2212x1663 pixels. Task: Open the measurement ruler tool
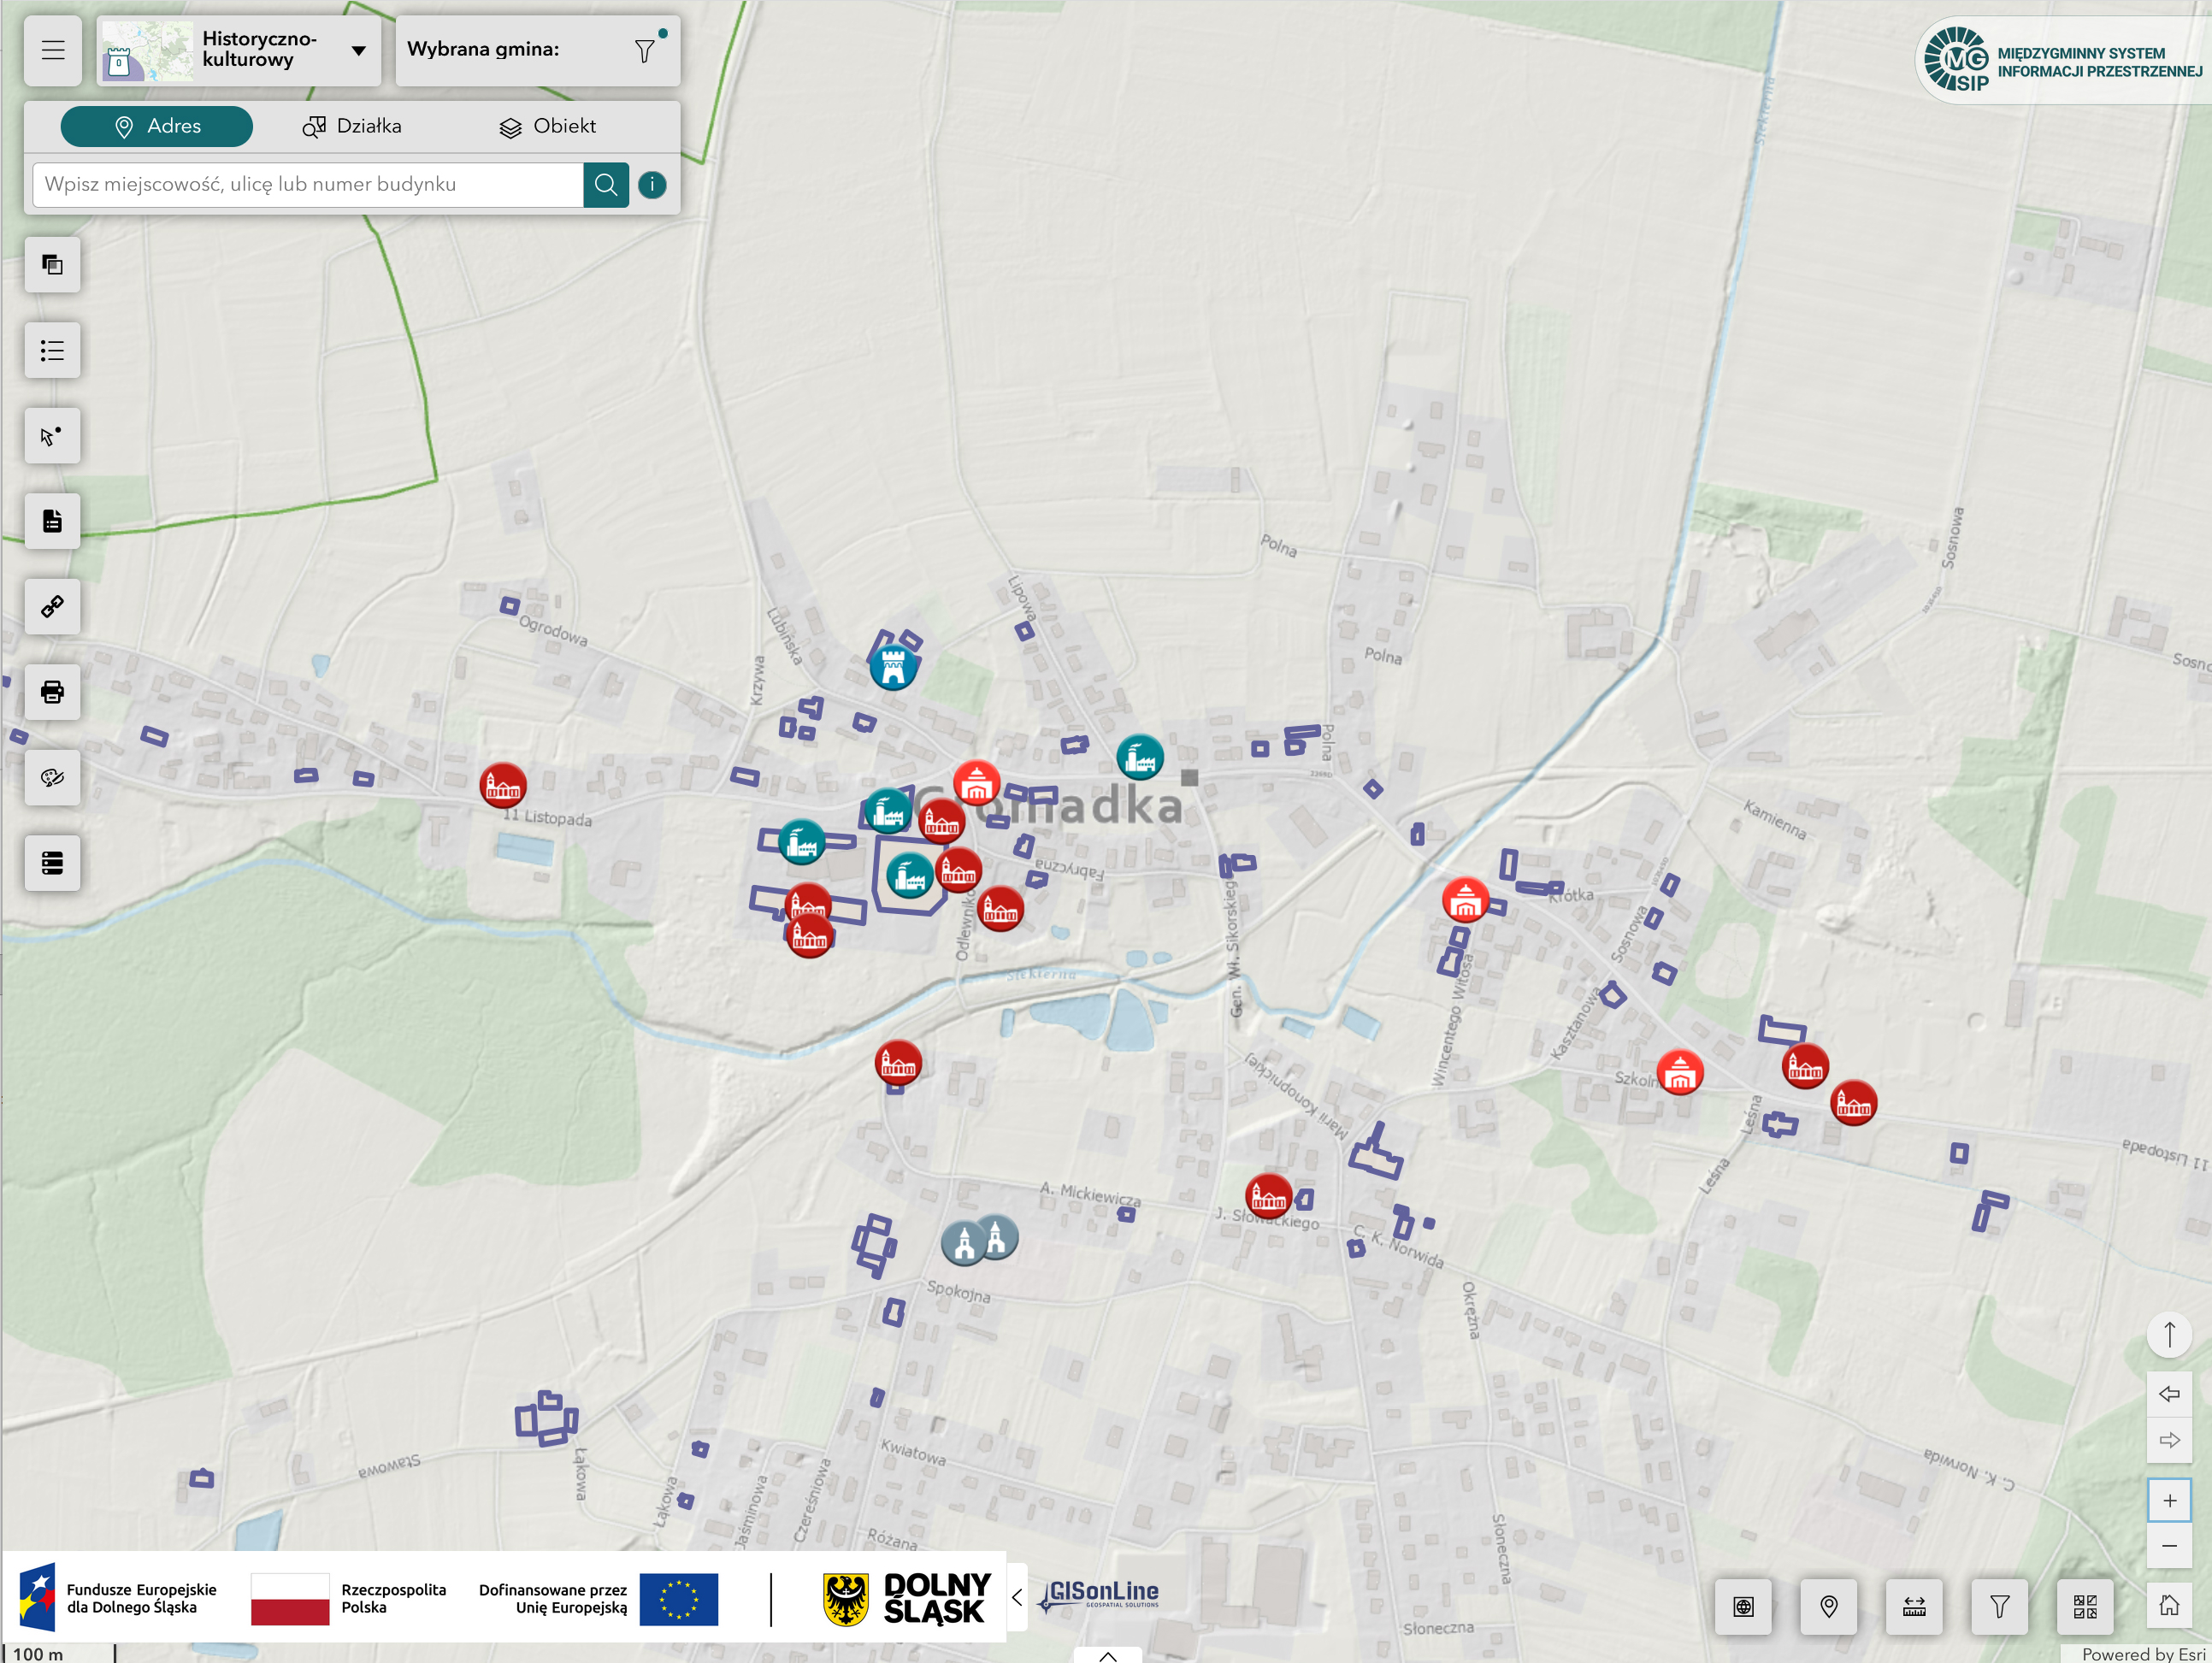tap(1914, 1606)
